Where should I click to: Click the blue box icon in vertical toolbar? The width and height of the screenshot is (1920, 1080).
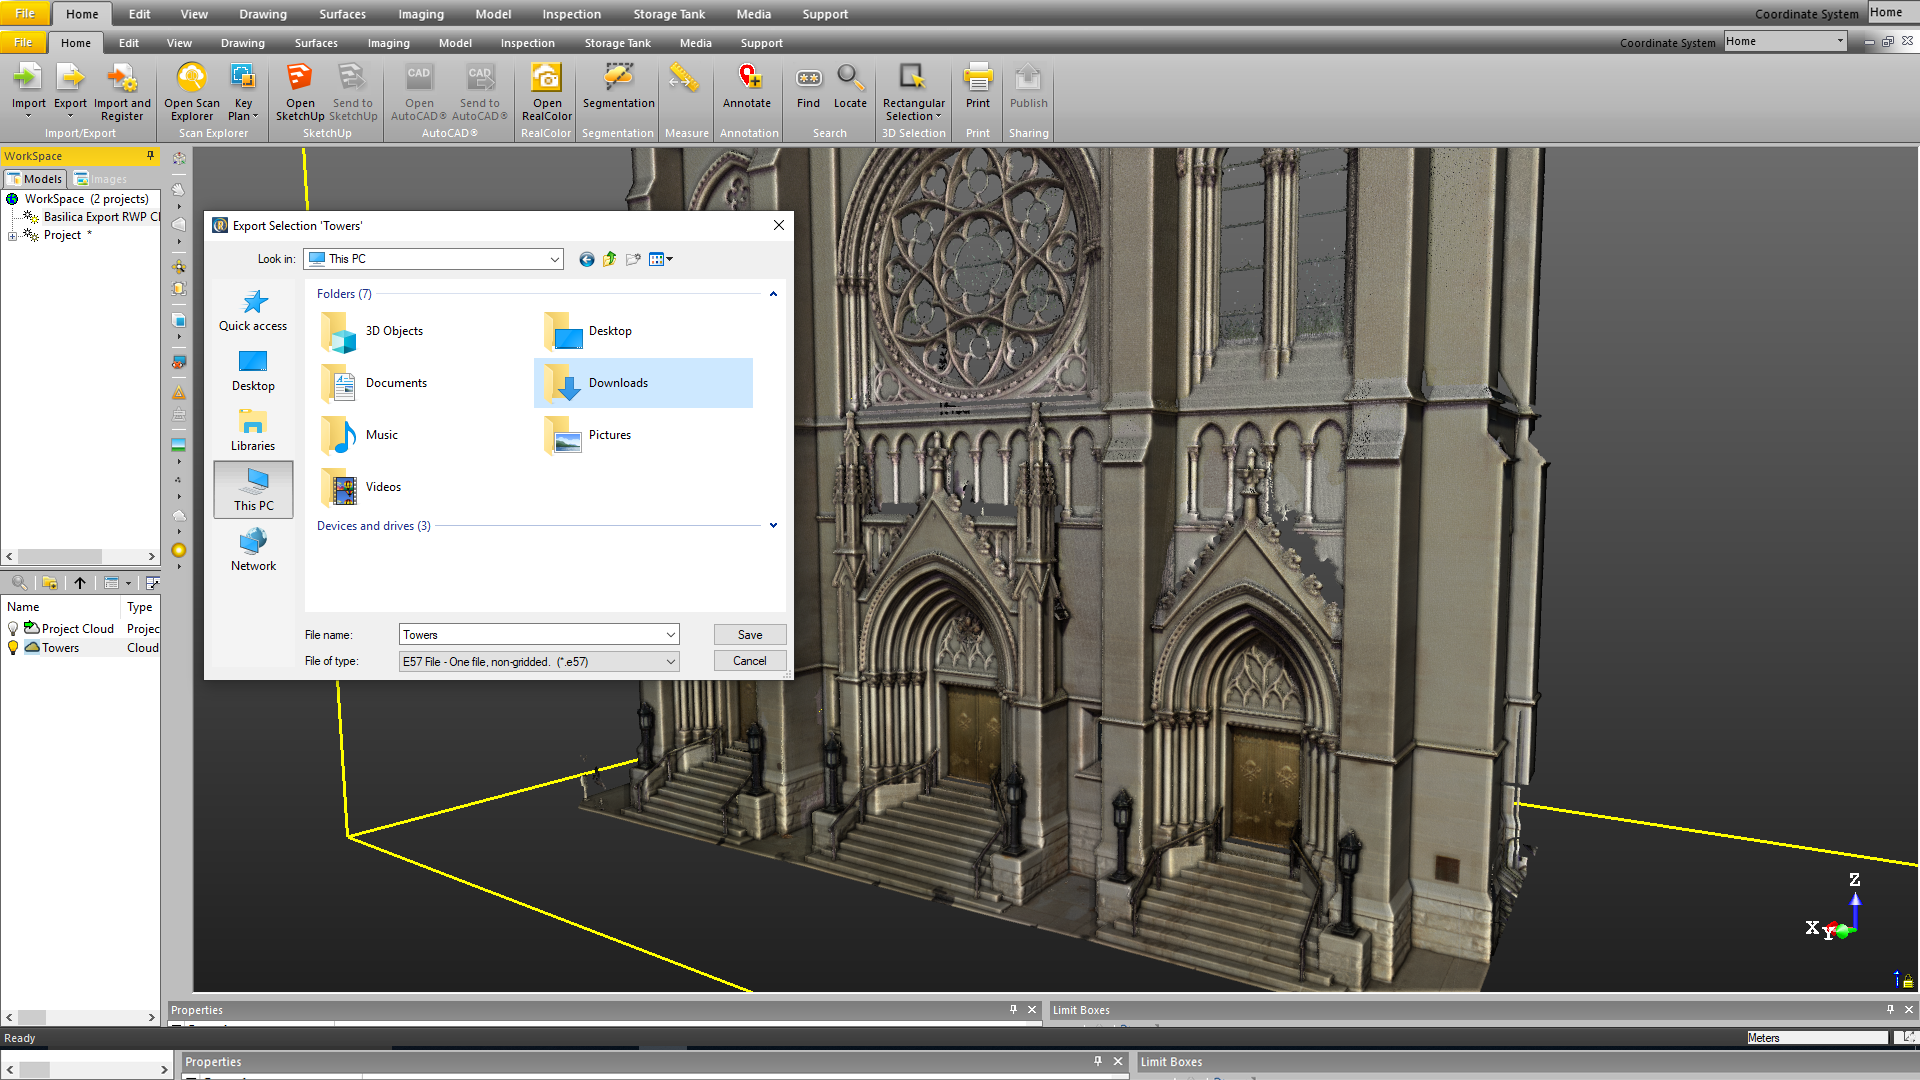[x=179, y=320]
